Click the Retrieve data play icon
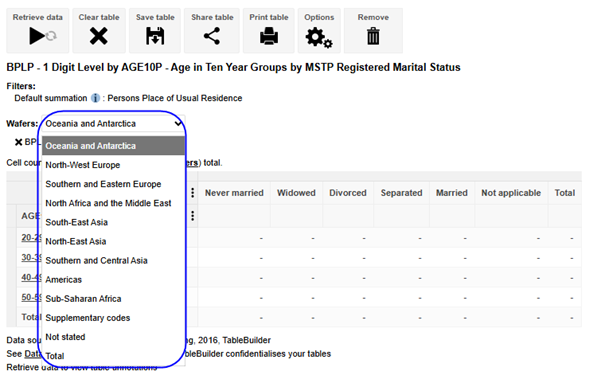 click(43, 36)
